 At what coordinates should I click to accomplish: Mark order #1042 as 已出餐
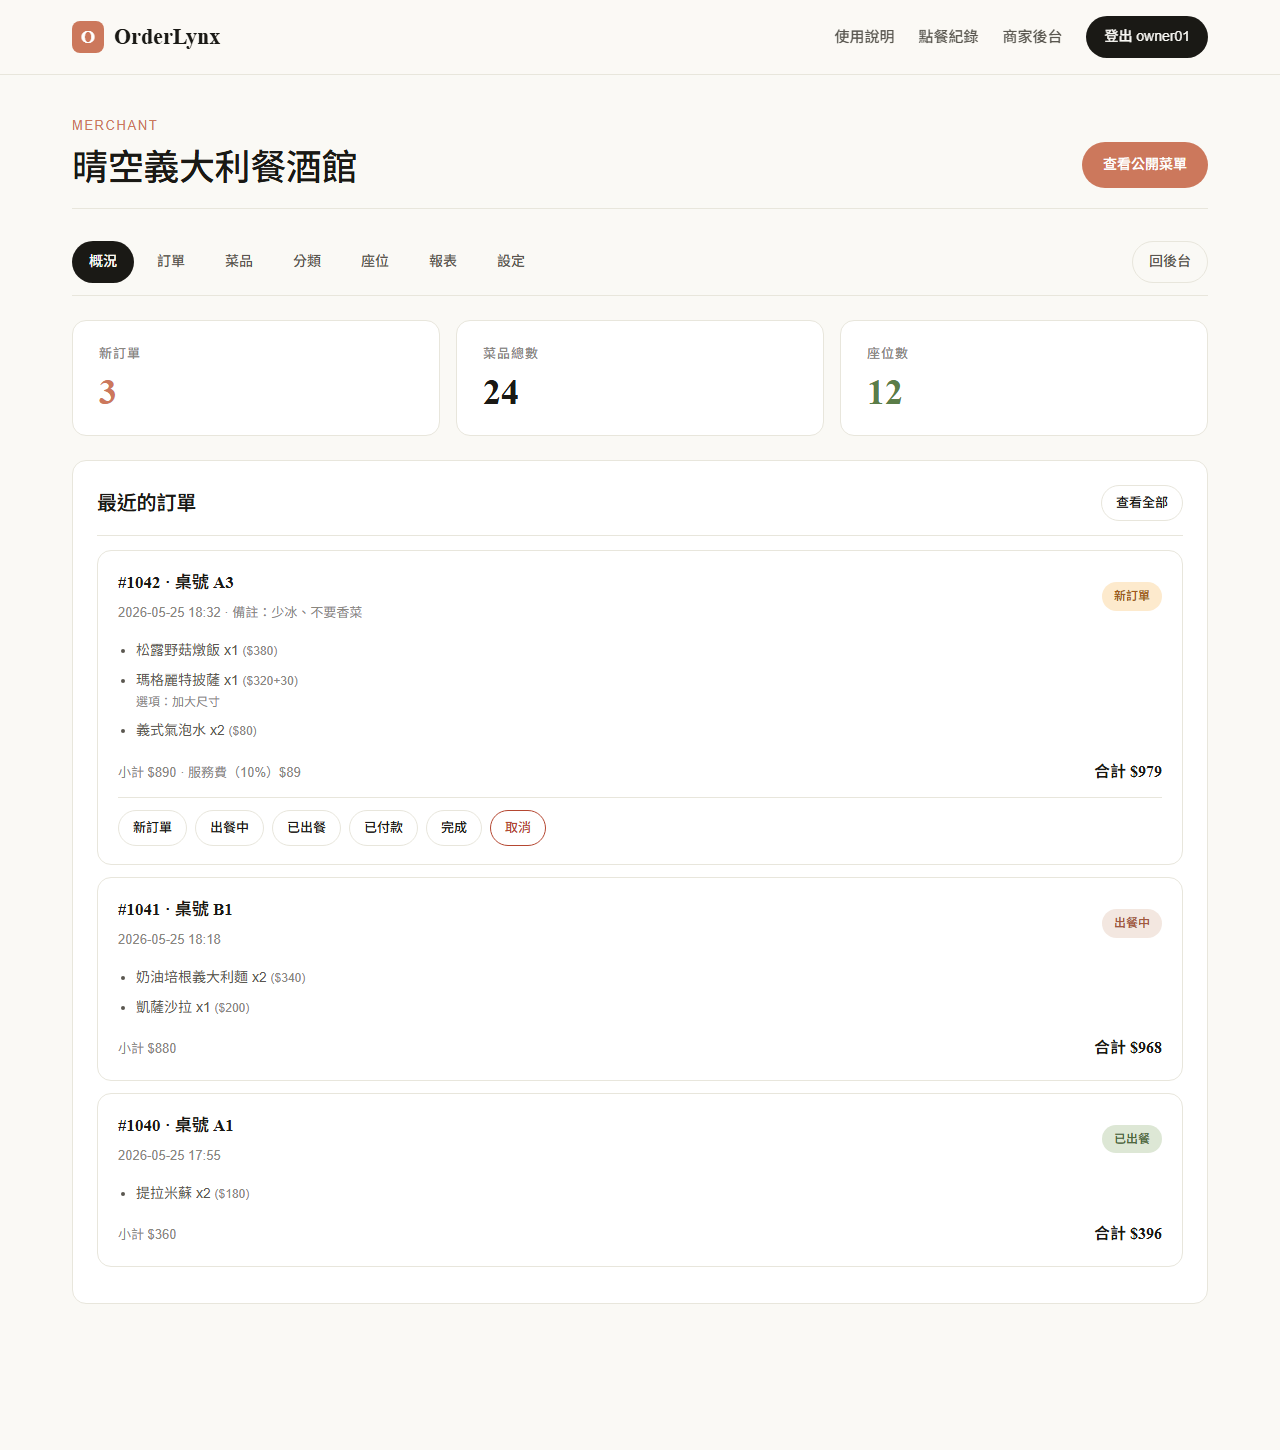pyautogui.click(x=307, y=828)
